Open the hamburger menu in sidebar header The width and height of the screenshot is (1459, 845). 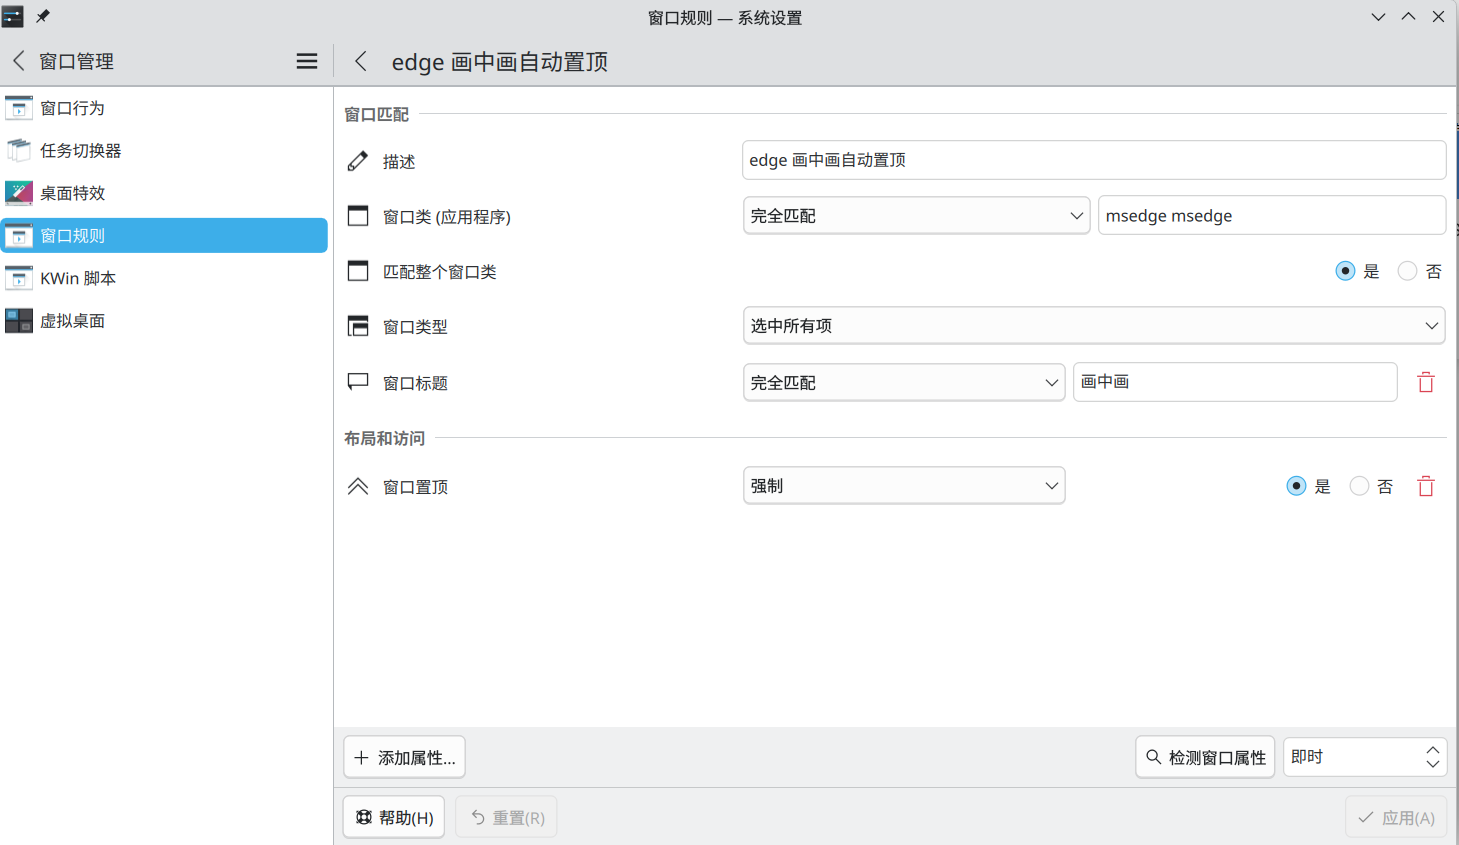click(307, 61)
